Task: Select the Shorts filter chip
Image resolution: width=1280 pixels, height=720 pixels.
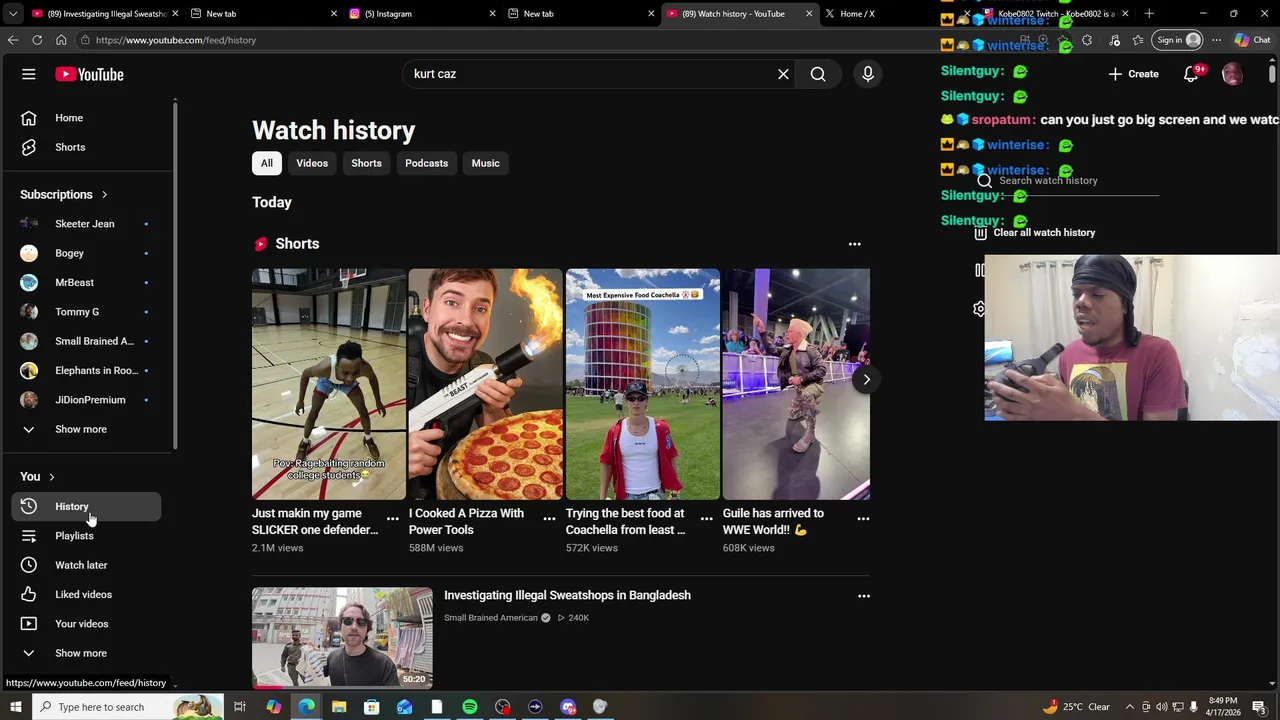Action: point(366,163)
